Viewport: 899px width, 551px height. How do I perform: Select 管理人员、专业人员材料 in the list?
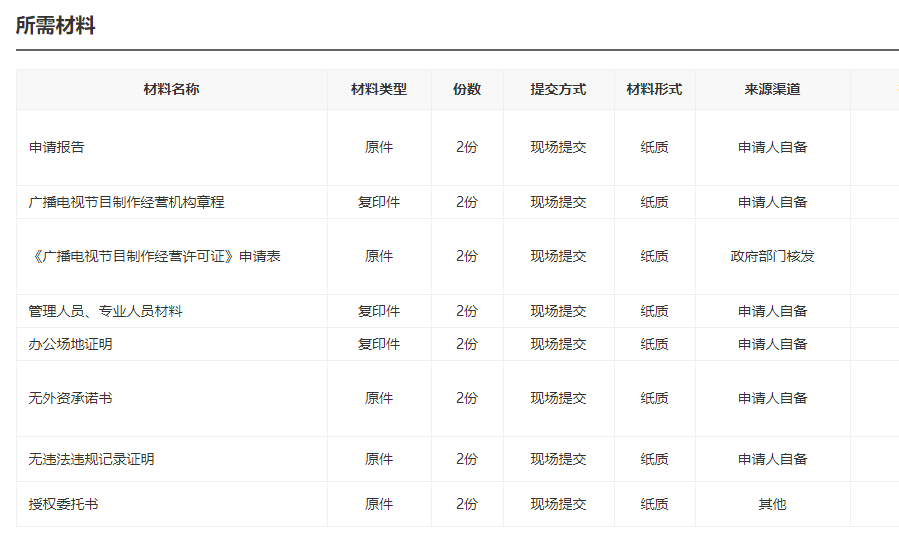click(x=105, y=311)
